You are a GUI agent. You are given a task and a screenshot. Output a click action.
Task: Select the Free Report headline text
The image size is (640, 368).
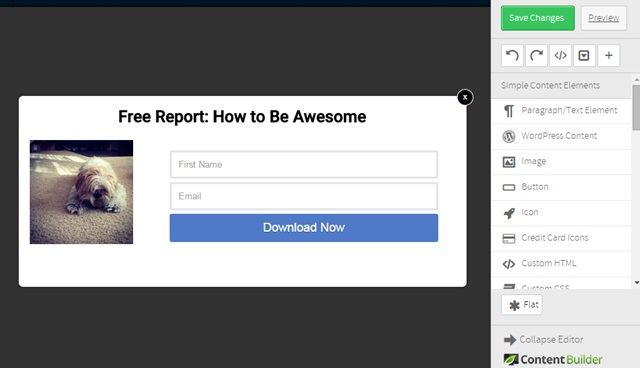pyautogui.click(x=242, y=117)
